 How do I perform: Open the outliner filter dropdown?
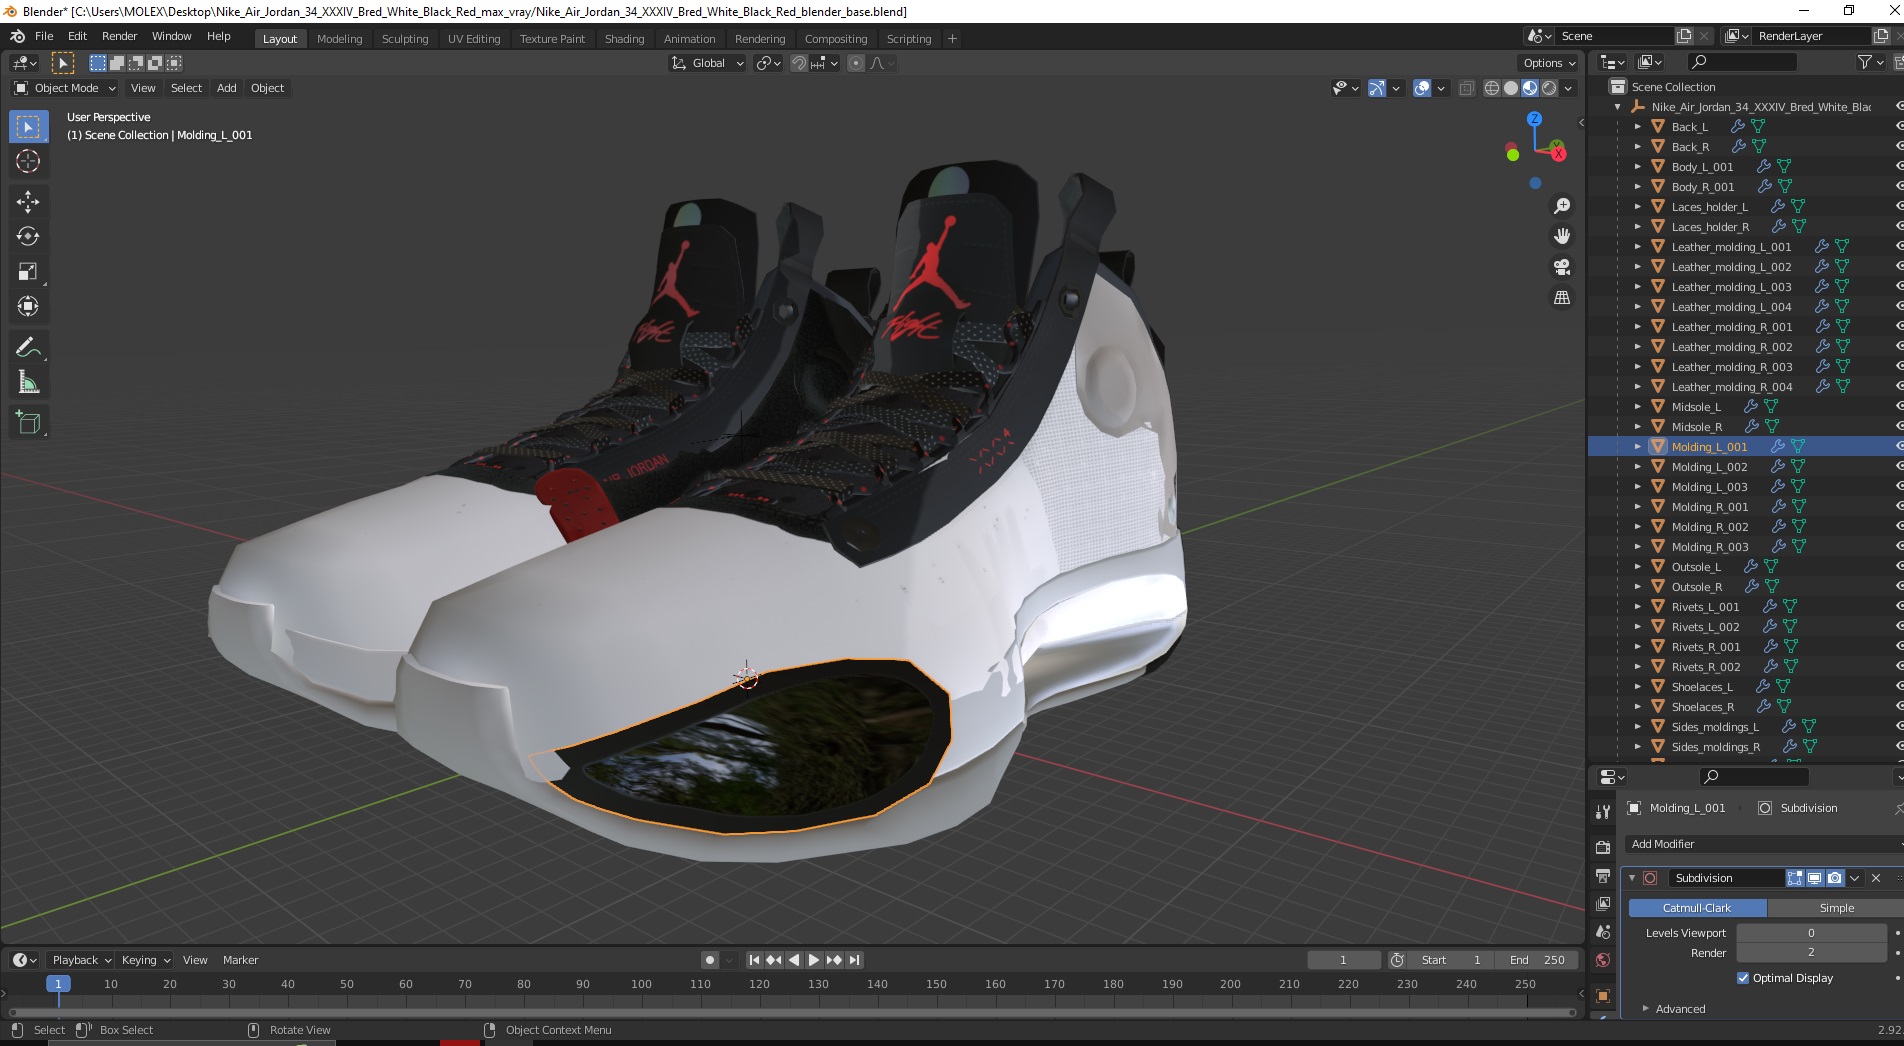[1870, 62]
